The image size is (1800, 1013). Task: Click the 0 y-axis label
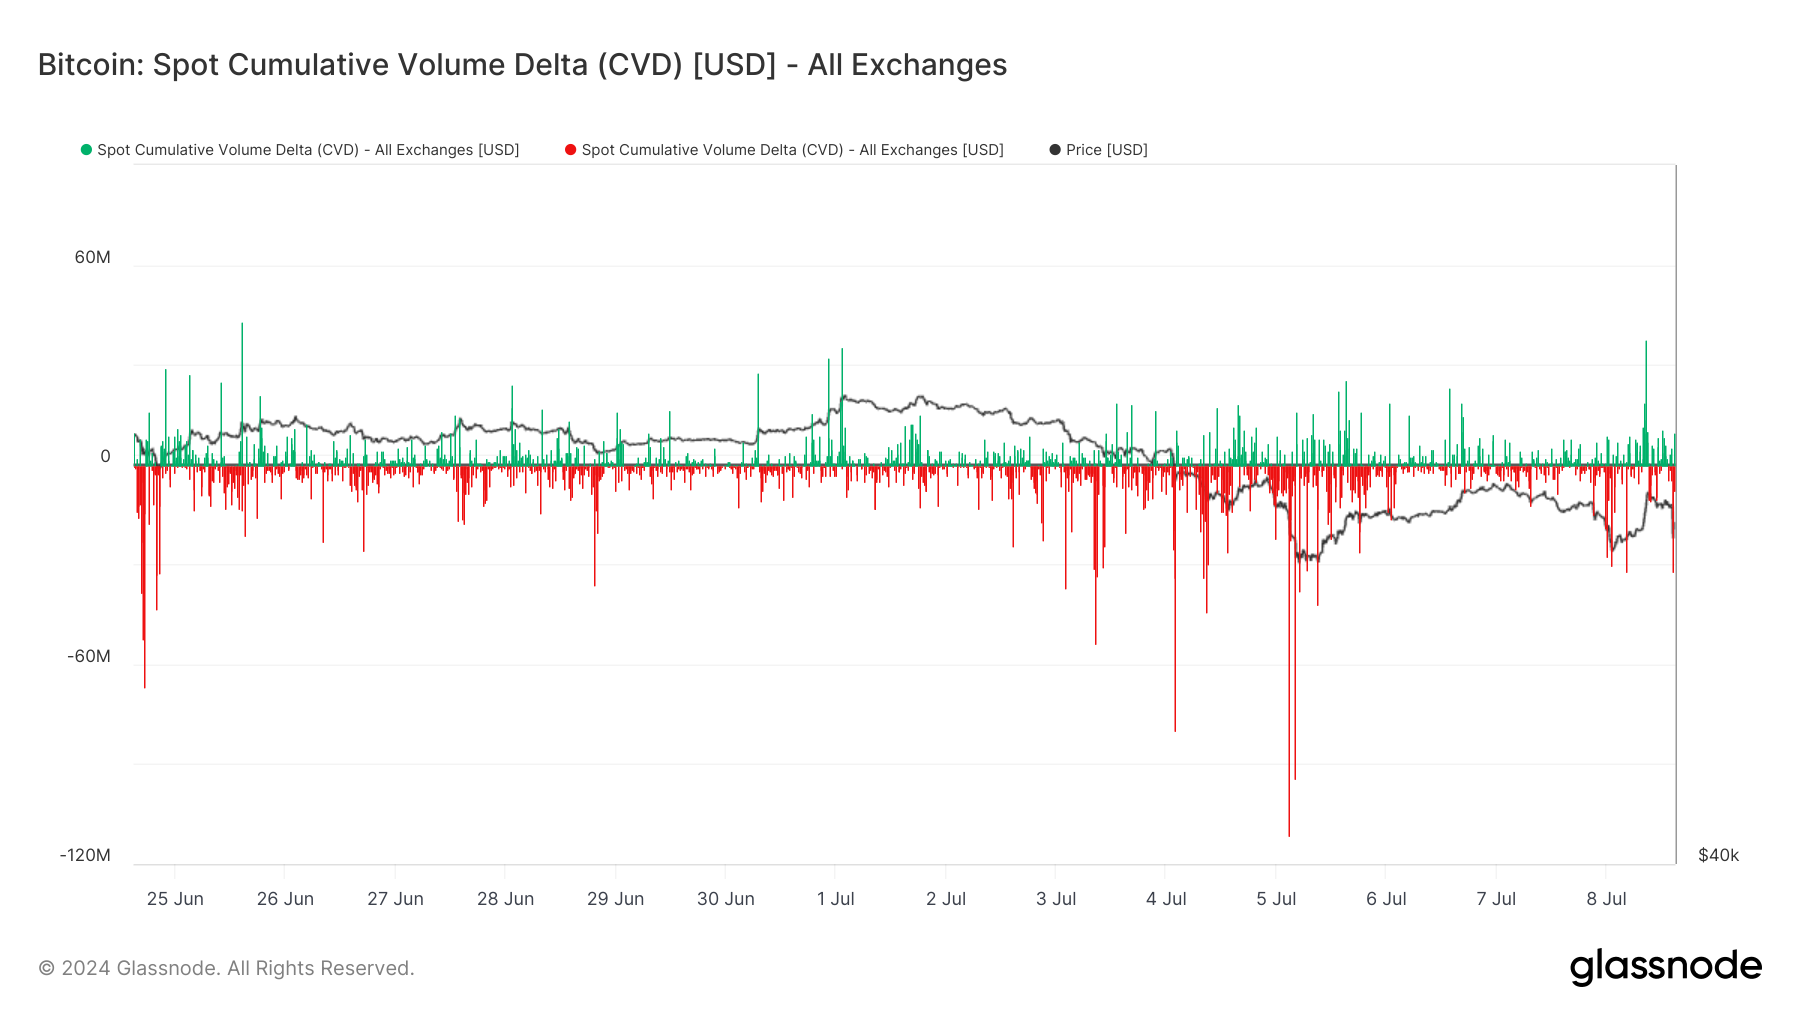pyautogui.click(x=105, y=457)
